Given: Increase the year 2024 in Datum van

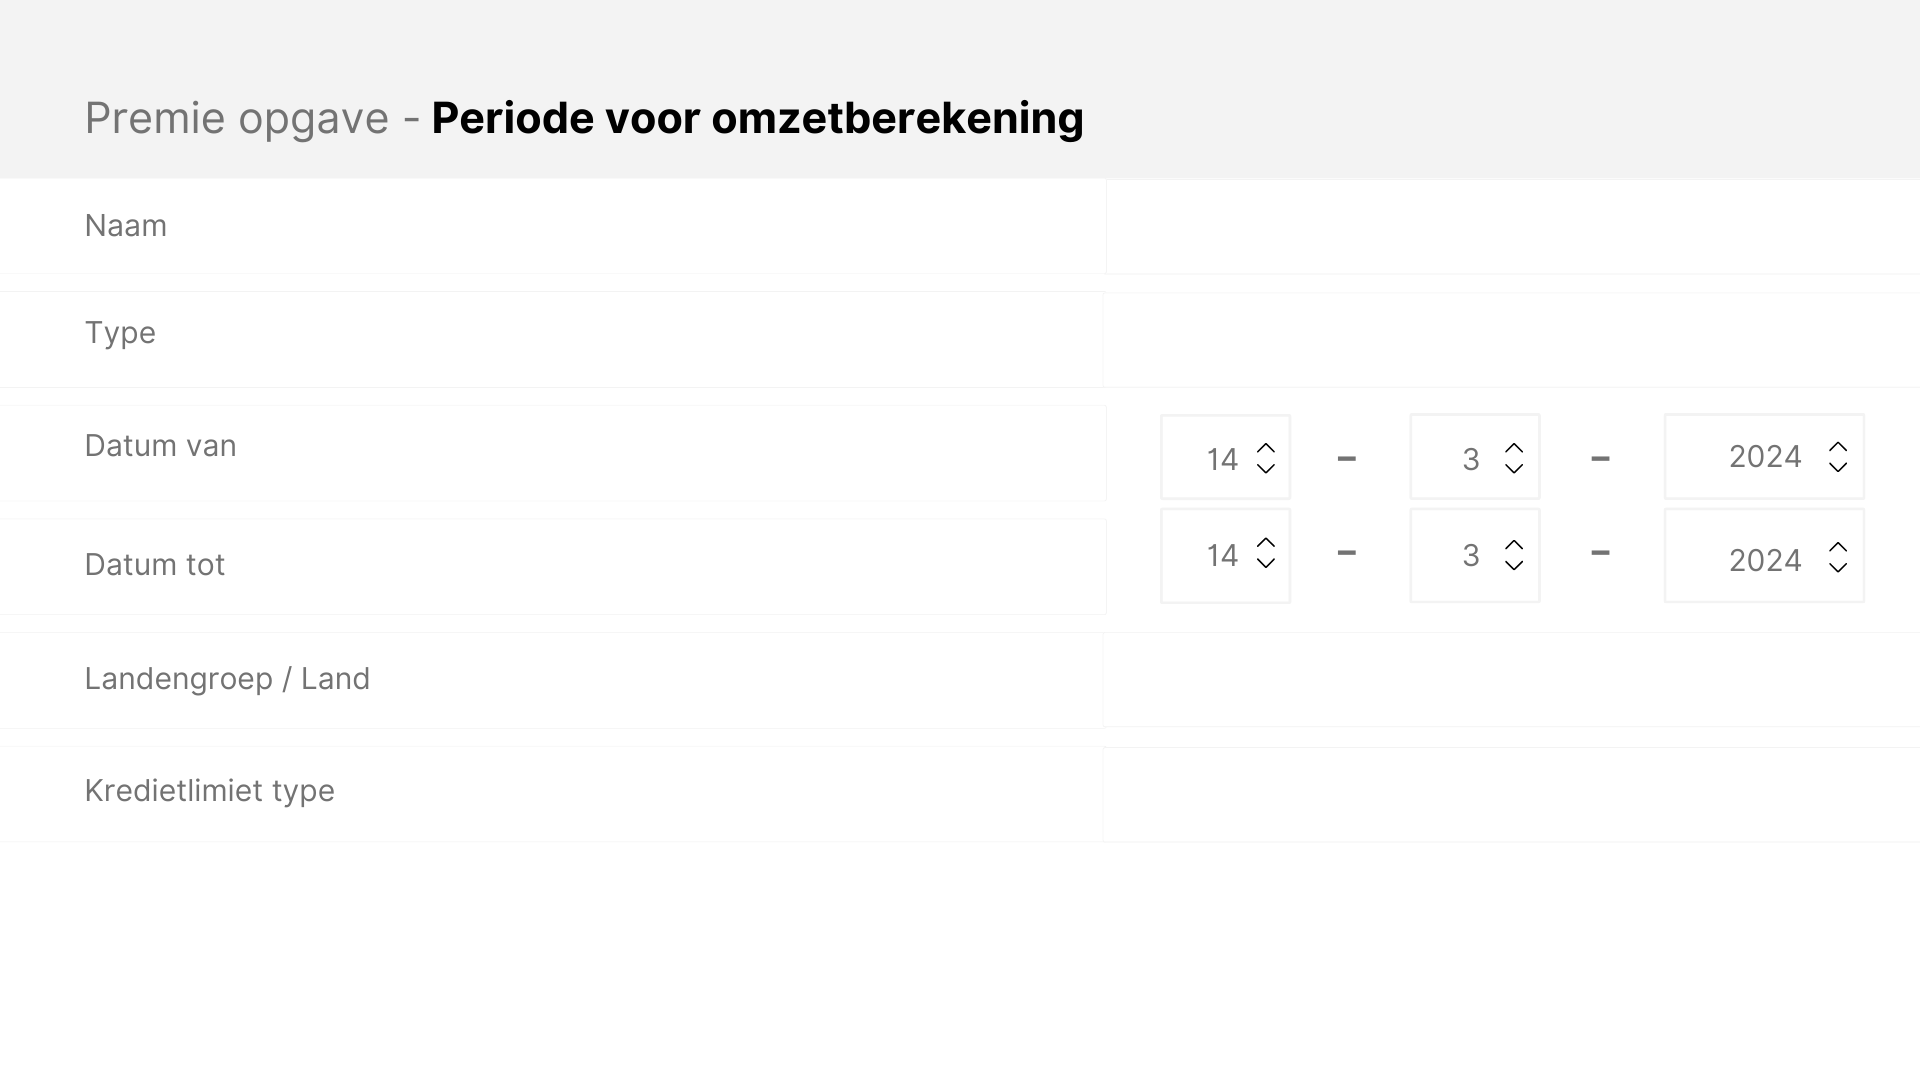Looking at the screenshot, I should tap(1839, 446).
